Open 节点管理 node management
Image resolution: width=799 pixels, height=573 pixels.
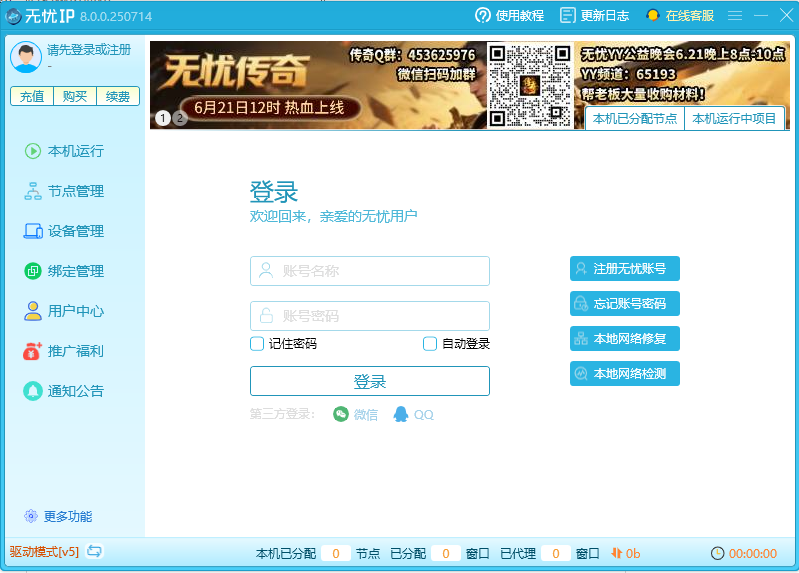click(x=64, y=191)
